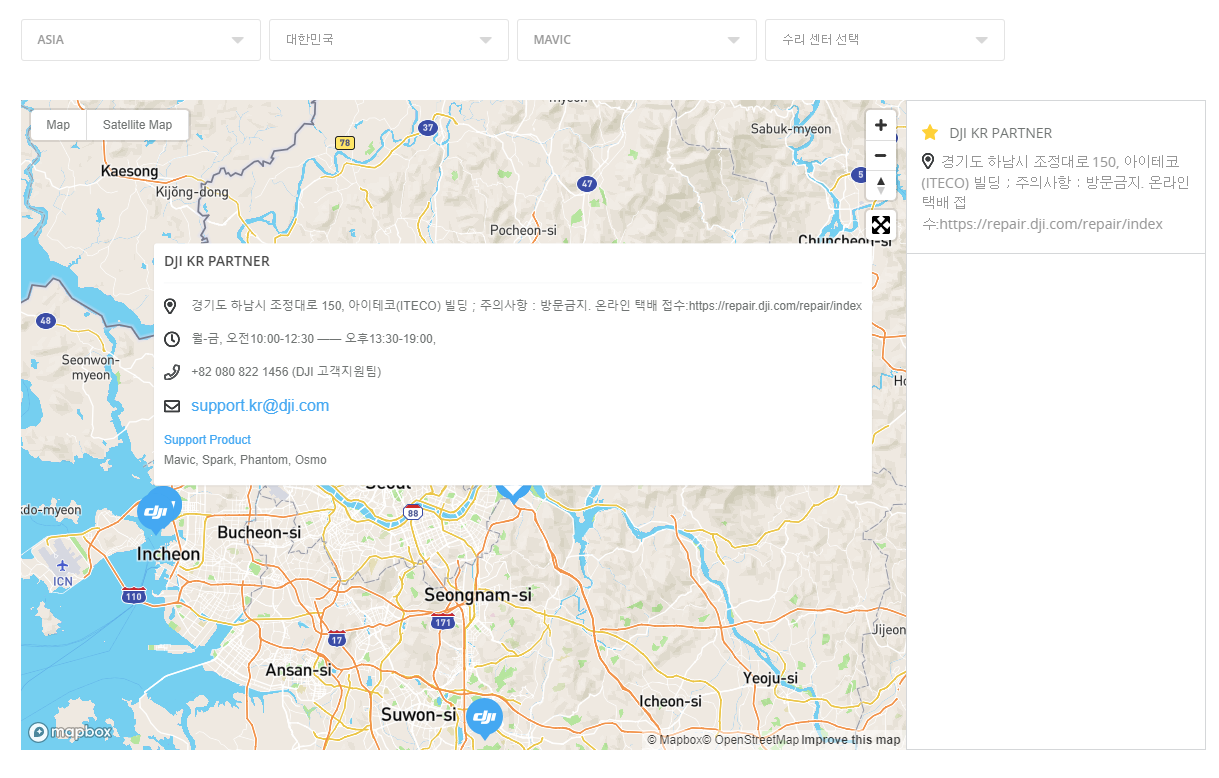
Task: Open the Mapbox logo link
Action: 70,732
